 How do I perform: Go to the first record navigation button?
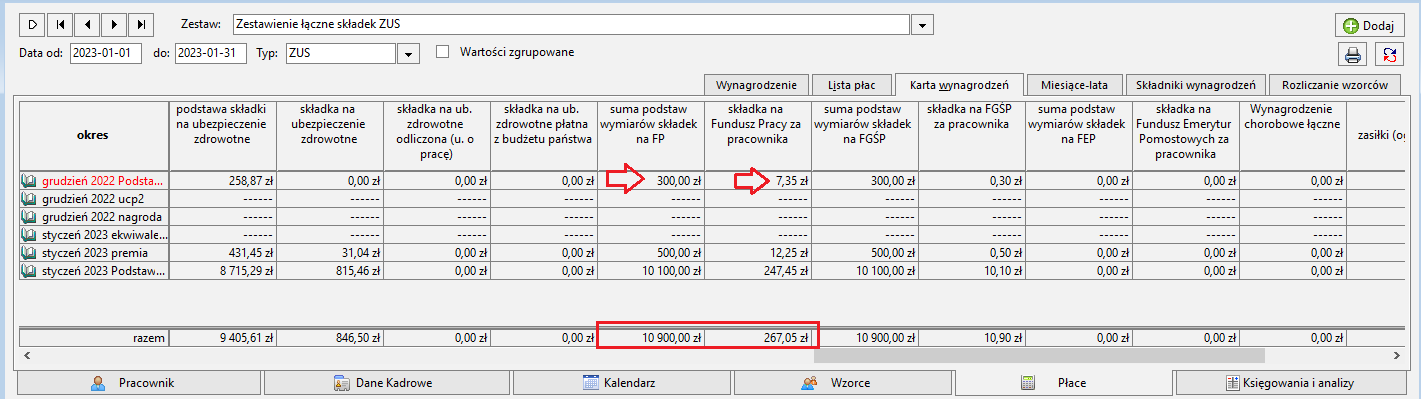(61, 24)
